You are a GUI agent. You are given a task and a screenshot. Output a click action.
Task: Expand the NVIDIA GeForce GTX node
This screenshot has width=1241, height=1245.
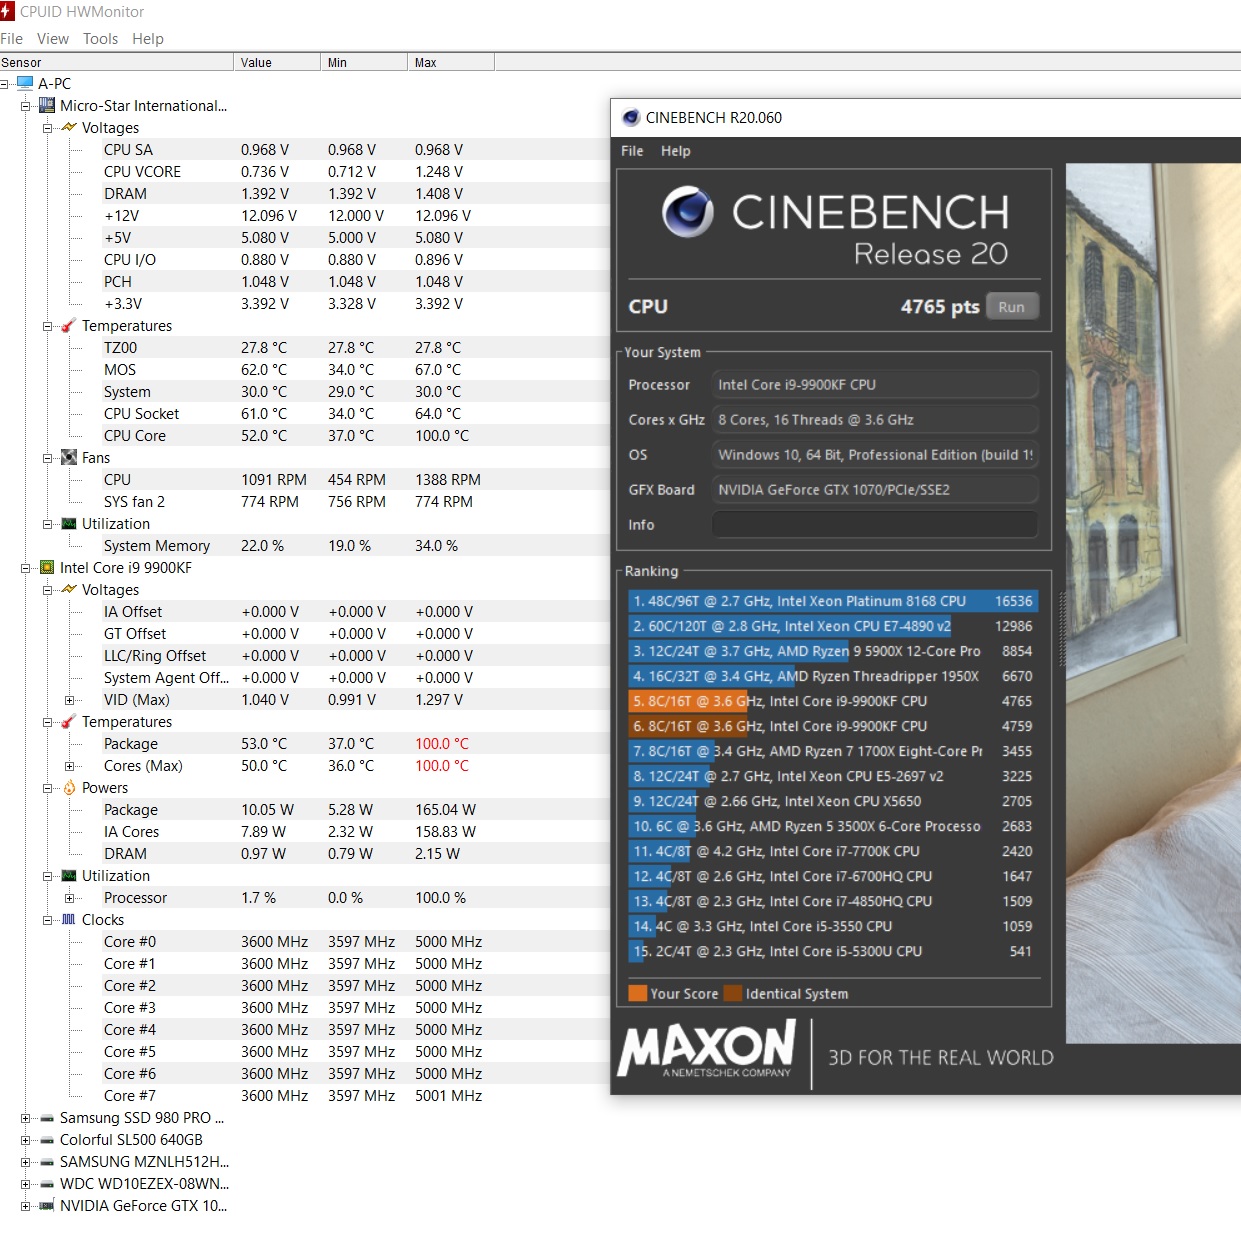[x=26, y=1206]
